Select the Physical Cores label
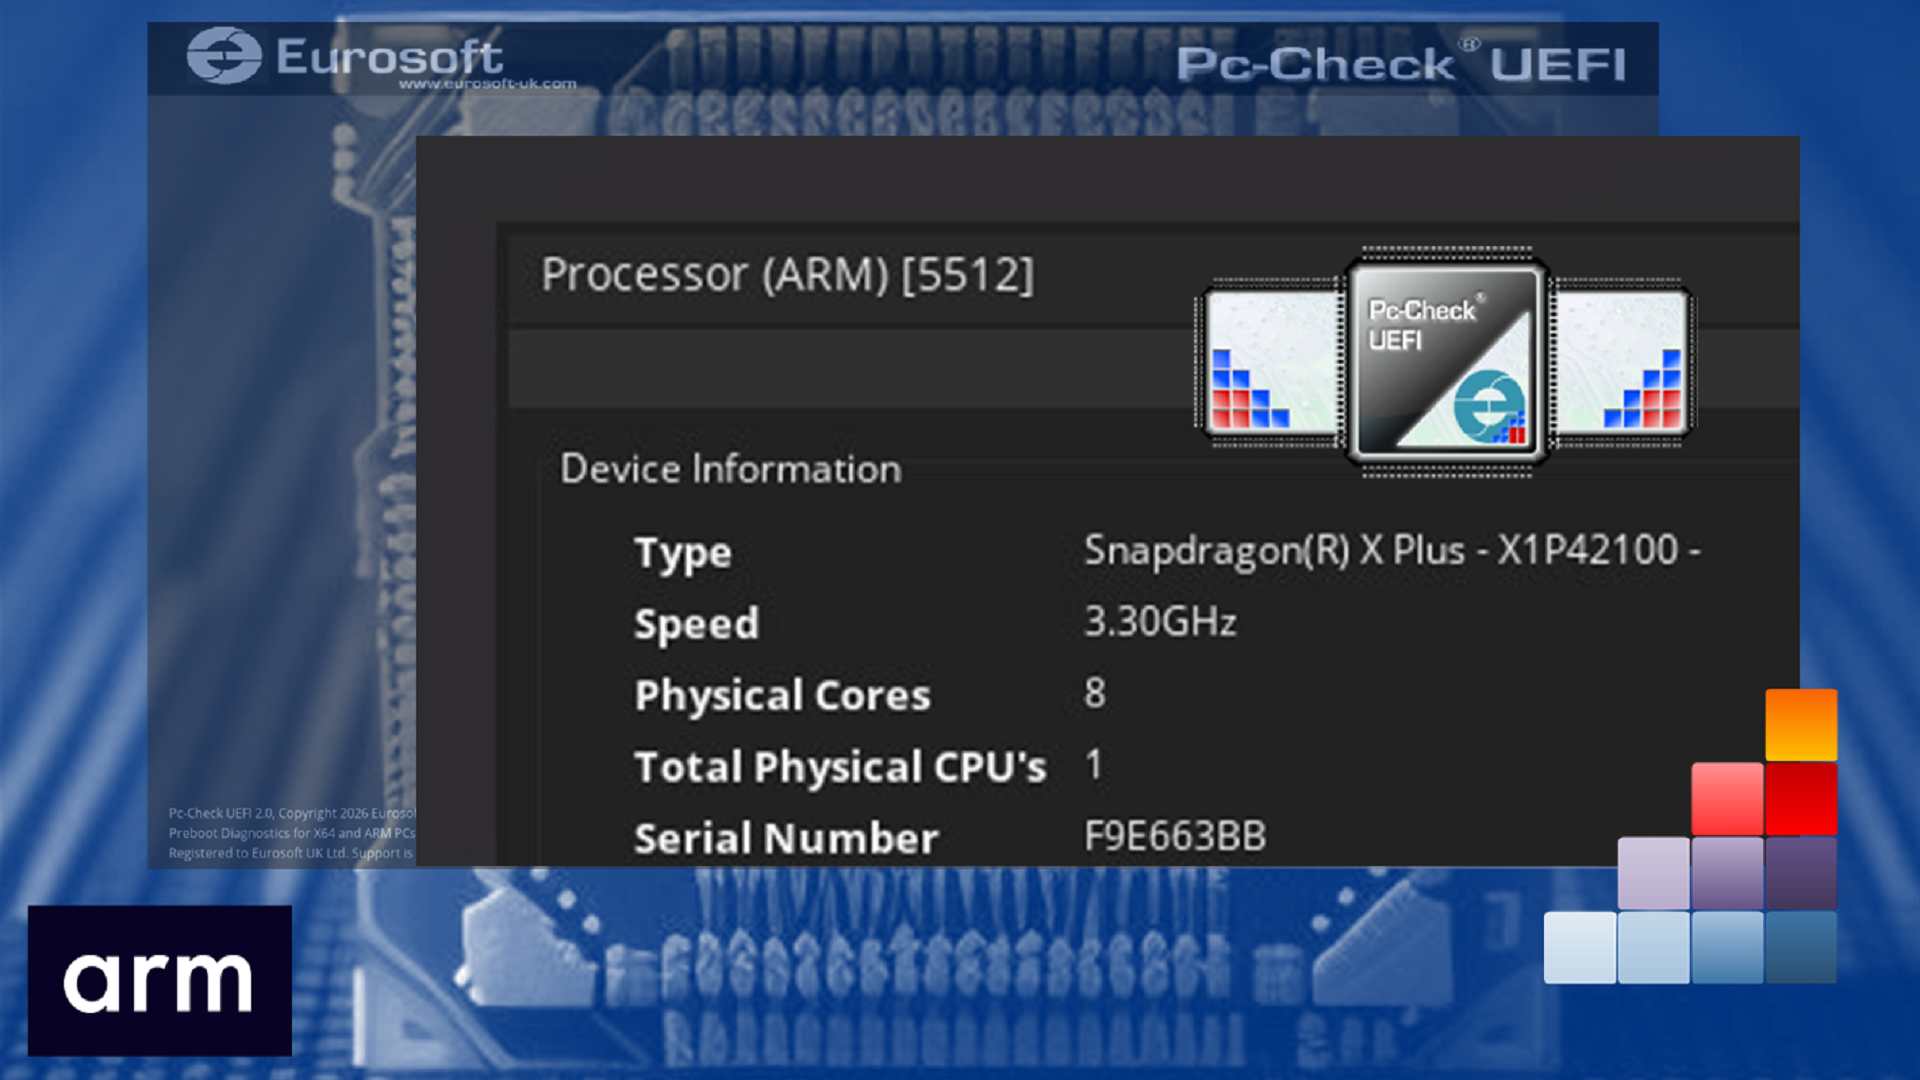Screen dimensions: 1920x1080 pos(783,695)
